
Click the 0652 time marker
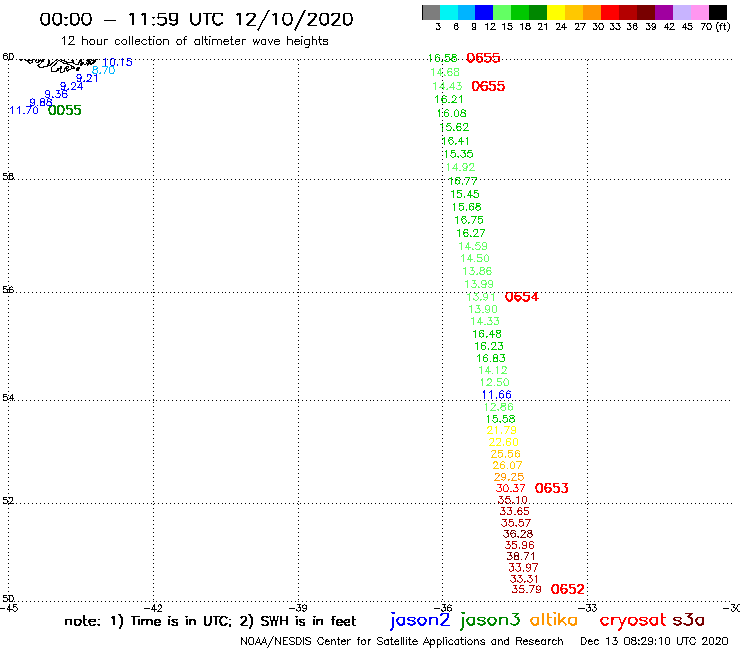[x=567, y=589]
